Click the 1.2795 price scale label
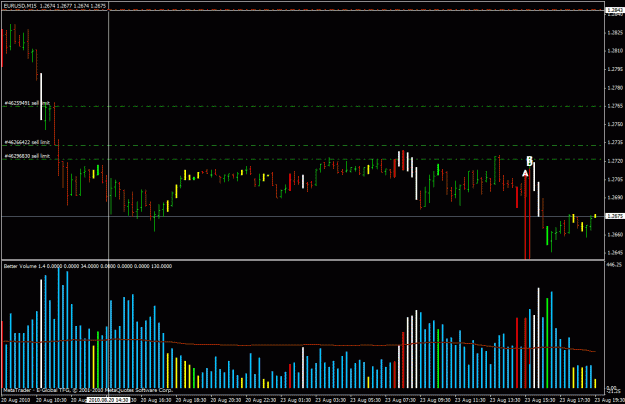 click(x=615, y=69)
